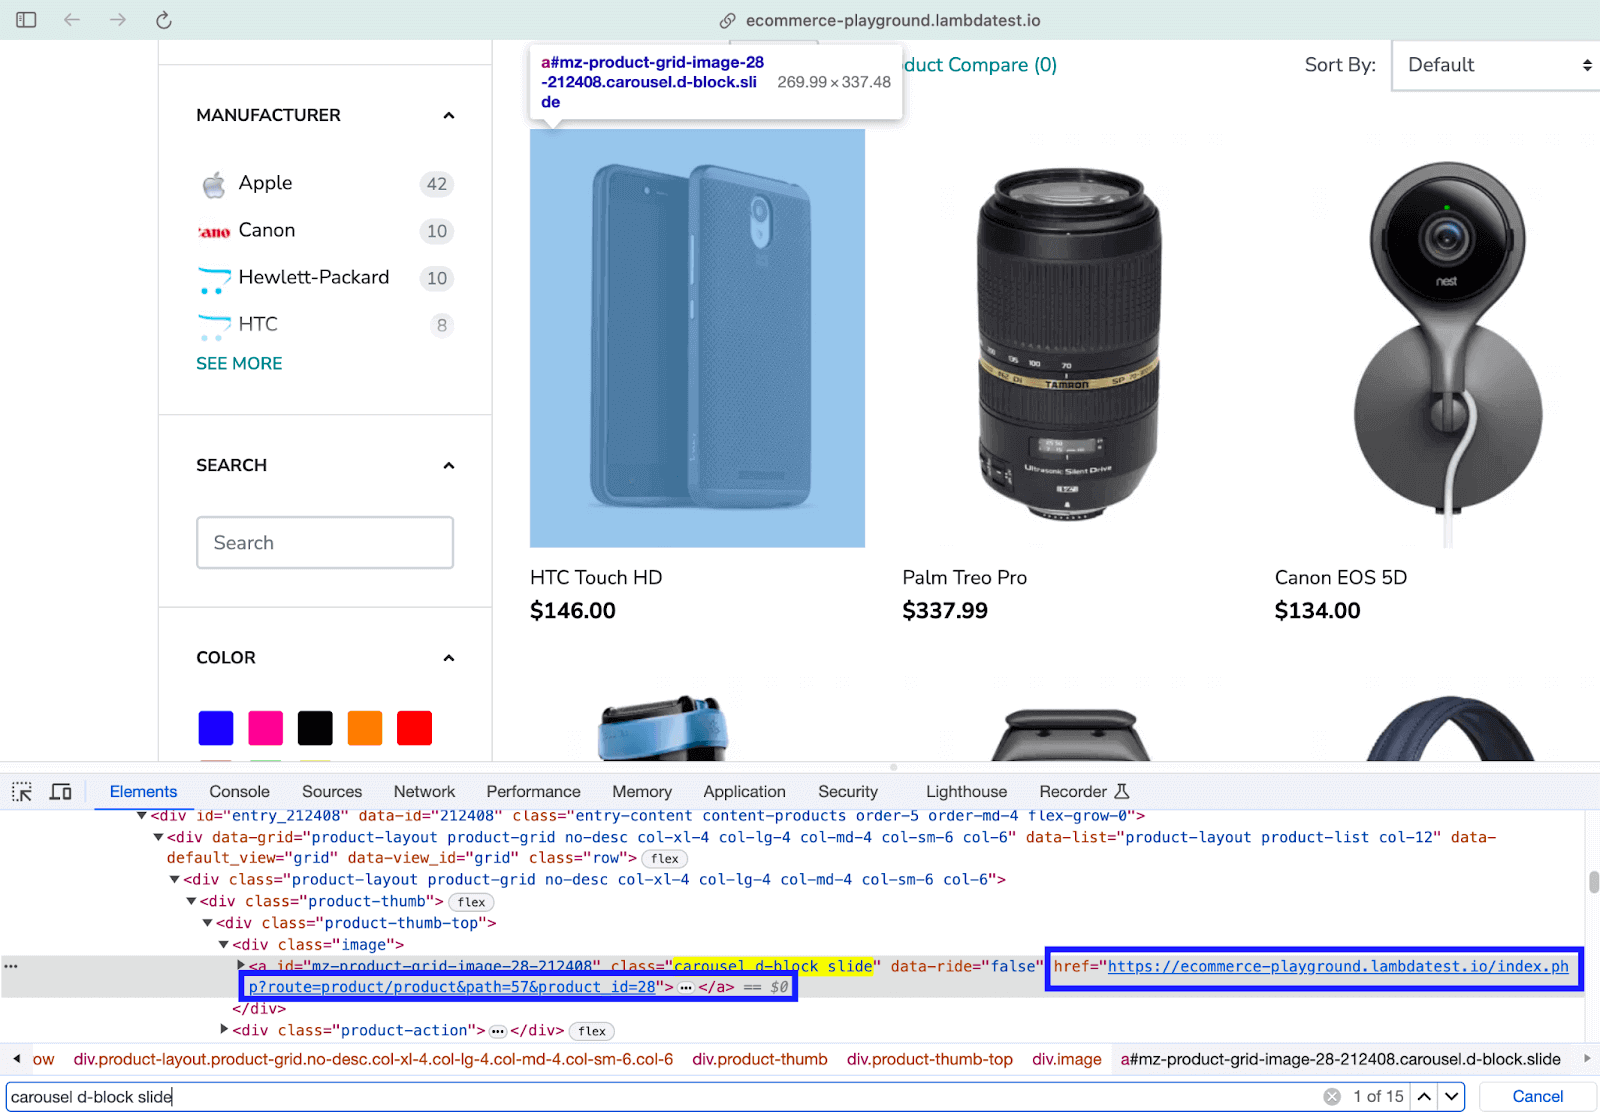Jump to previous match with up chevron
Screen dimensions: 1600x1116
click(1426, 1096)
